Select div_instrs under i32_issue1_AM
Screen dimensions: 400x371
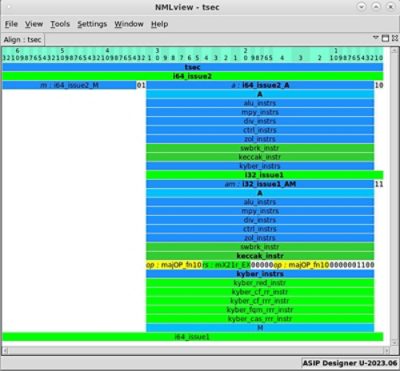pos(260,220)
